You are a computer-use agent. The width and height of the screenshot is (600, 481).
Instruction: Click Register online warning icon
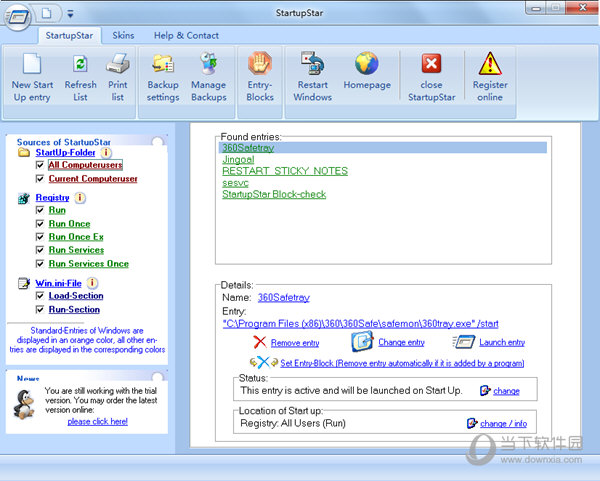pyautogui.click(x=490, y=64)
